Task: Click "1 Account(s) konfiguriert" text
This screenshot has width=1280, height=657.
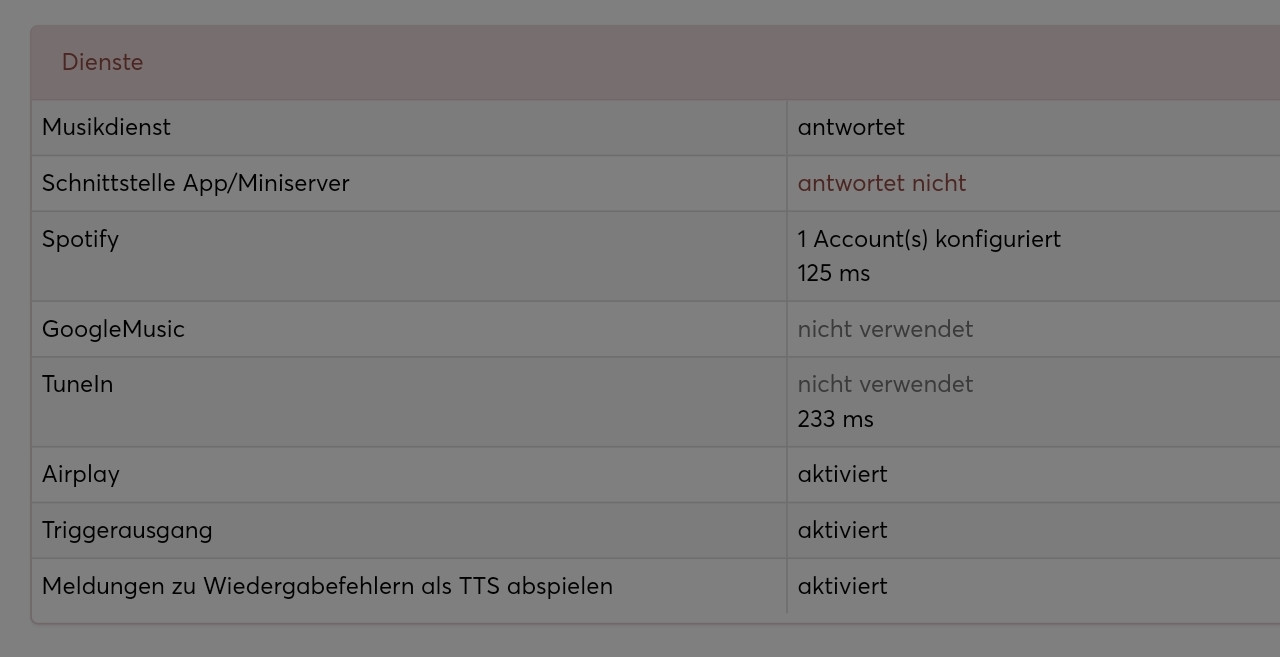Action: click(929, 239)
